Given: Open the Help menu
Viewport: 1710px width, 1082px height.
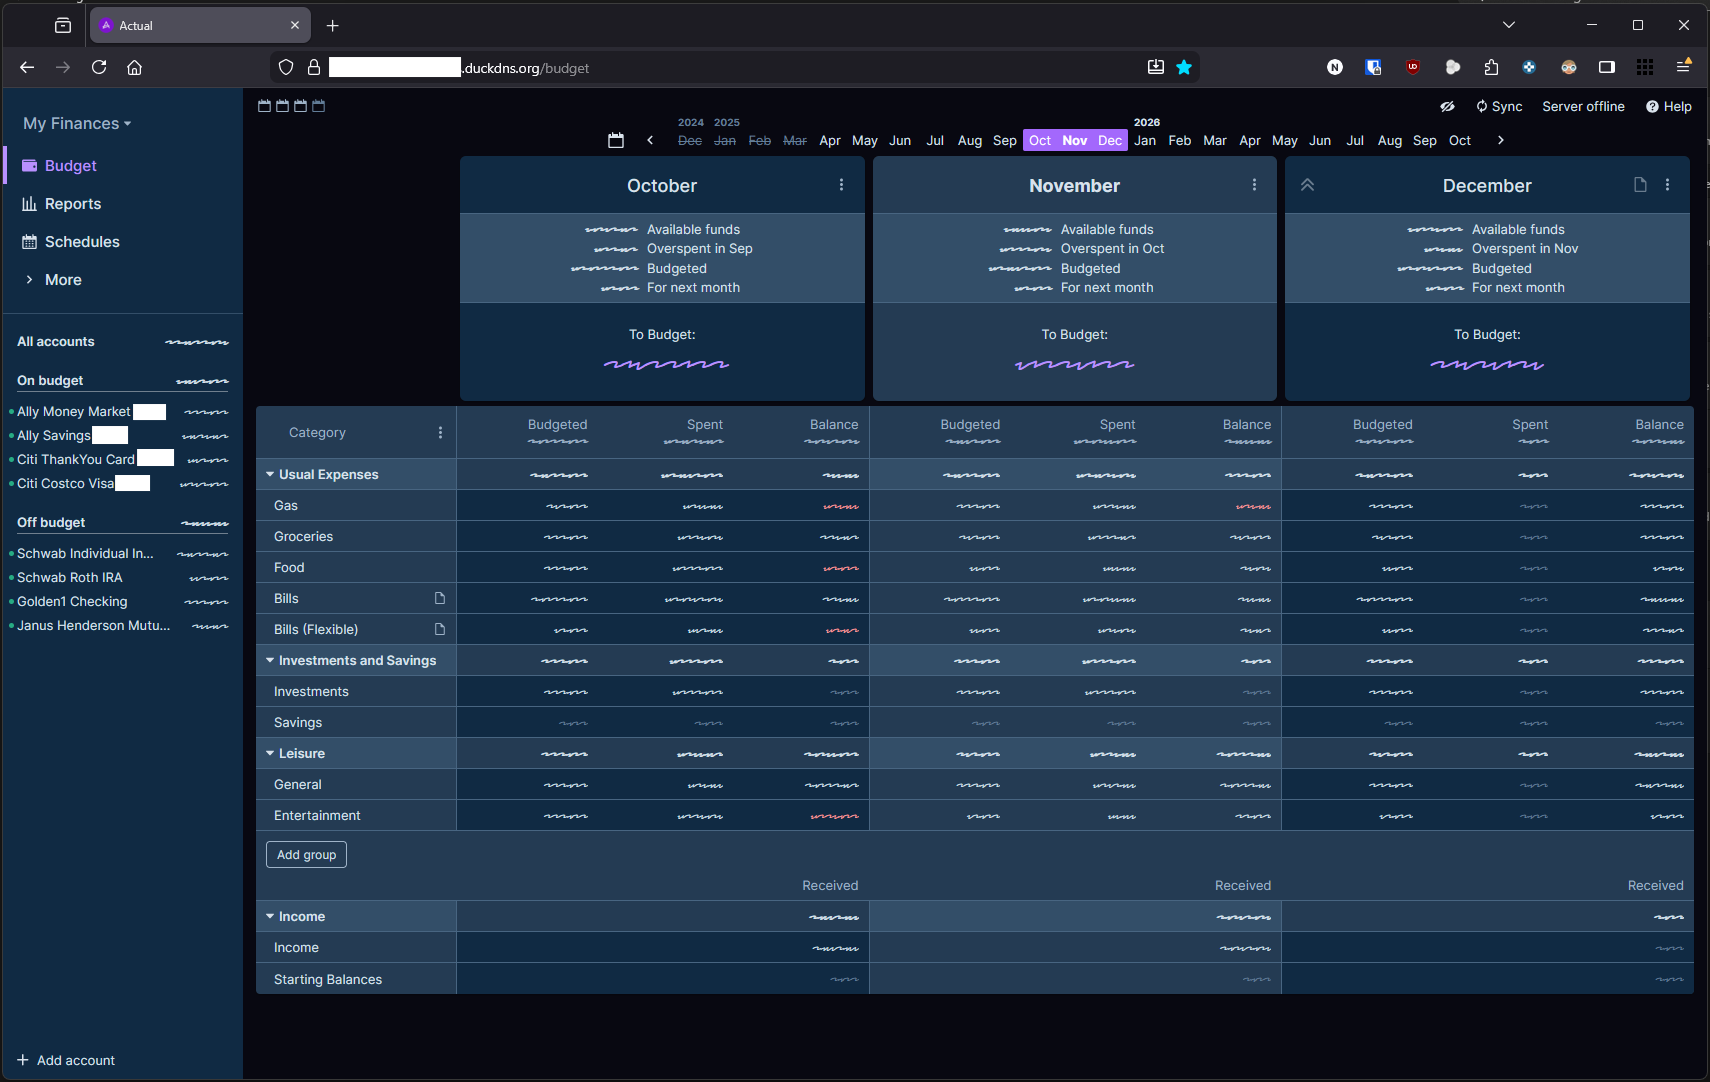Looking at the screenshot, I should (1668, 106).
